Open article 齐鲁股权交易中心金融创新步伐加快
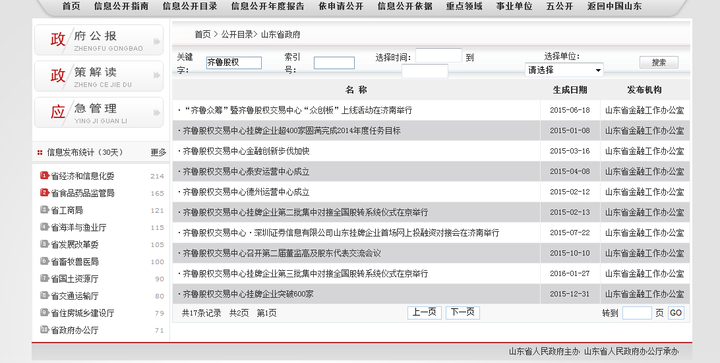 [246, 151]
